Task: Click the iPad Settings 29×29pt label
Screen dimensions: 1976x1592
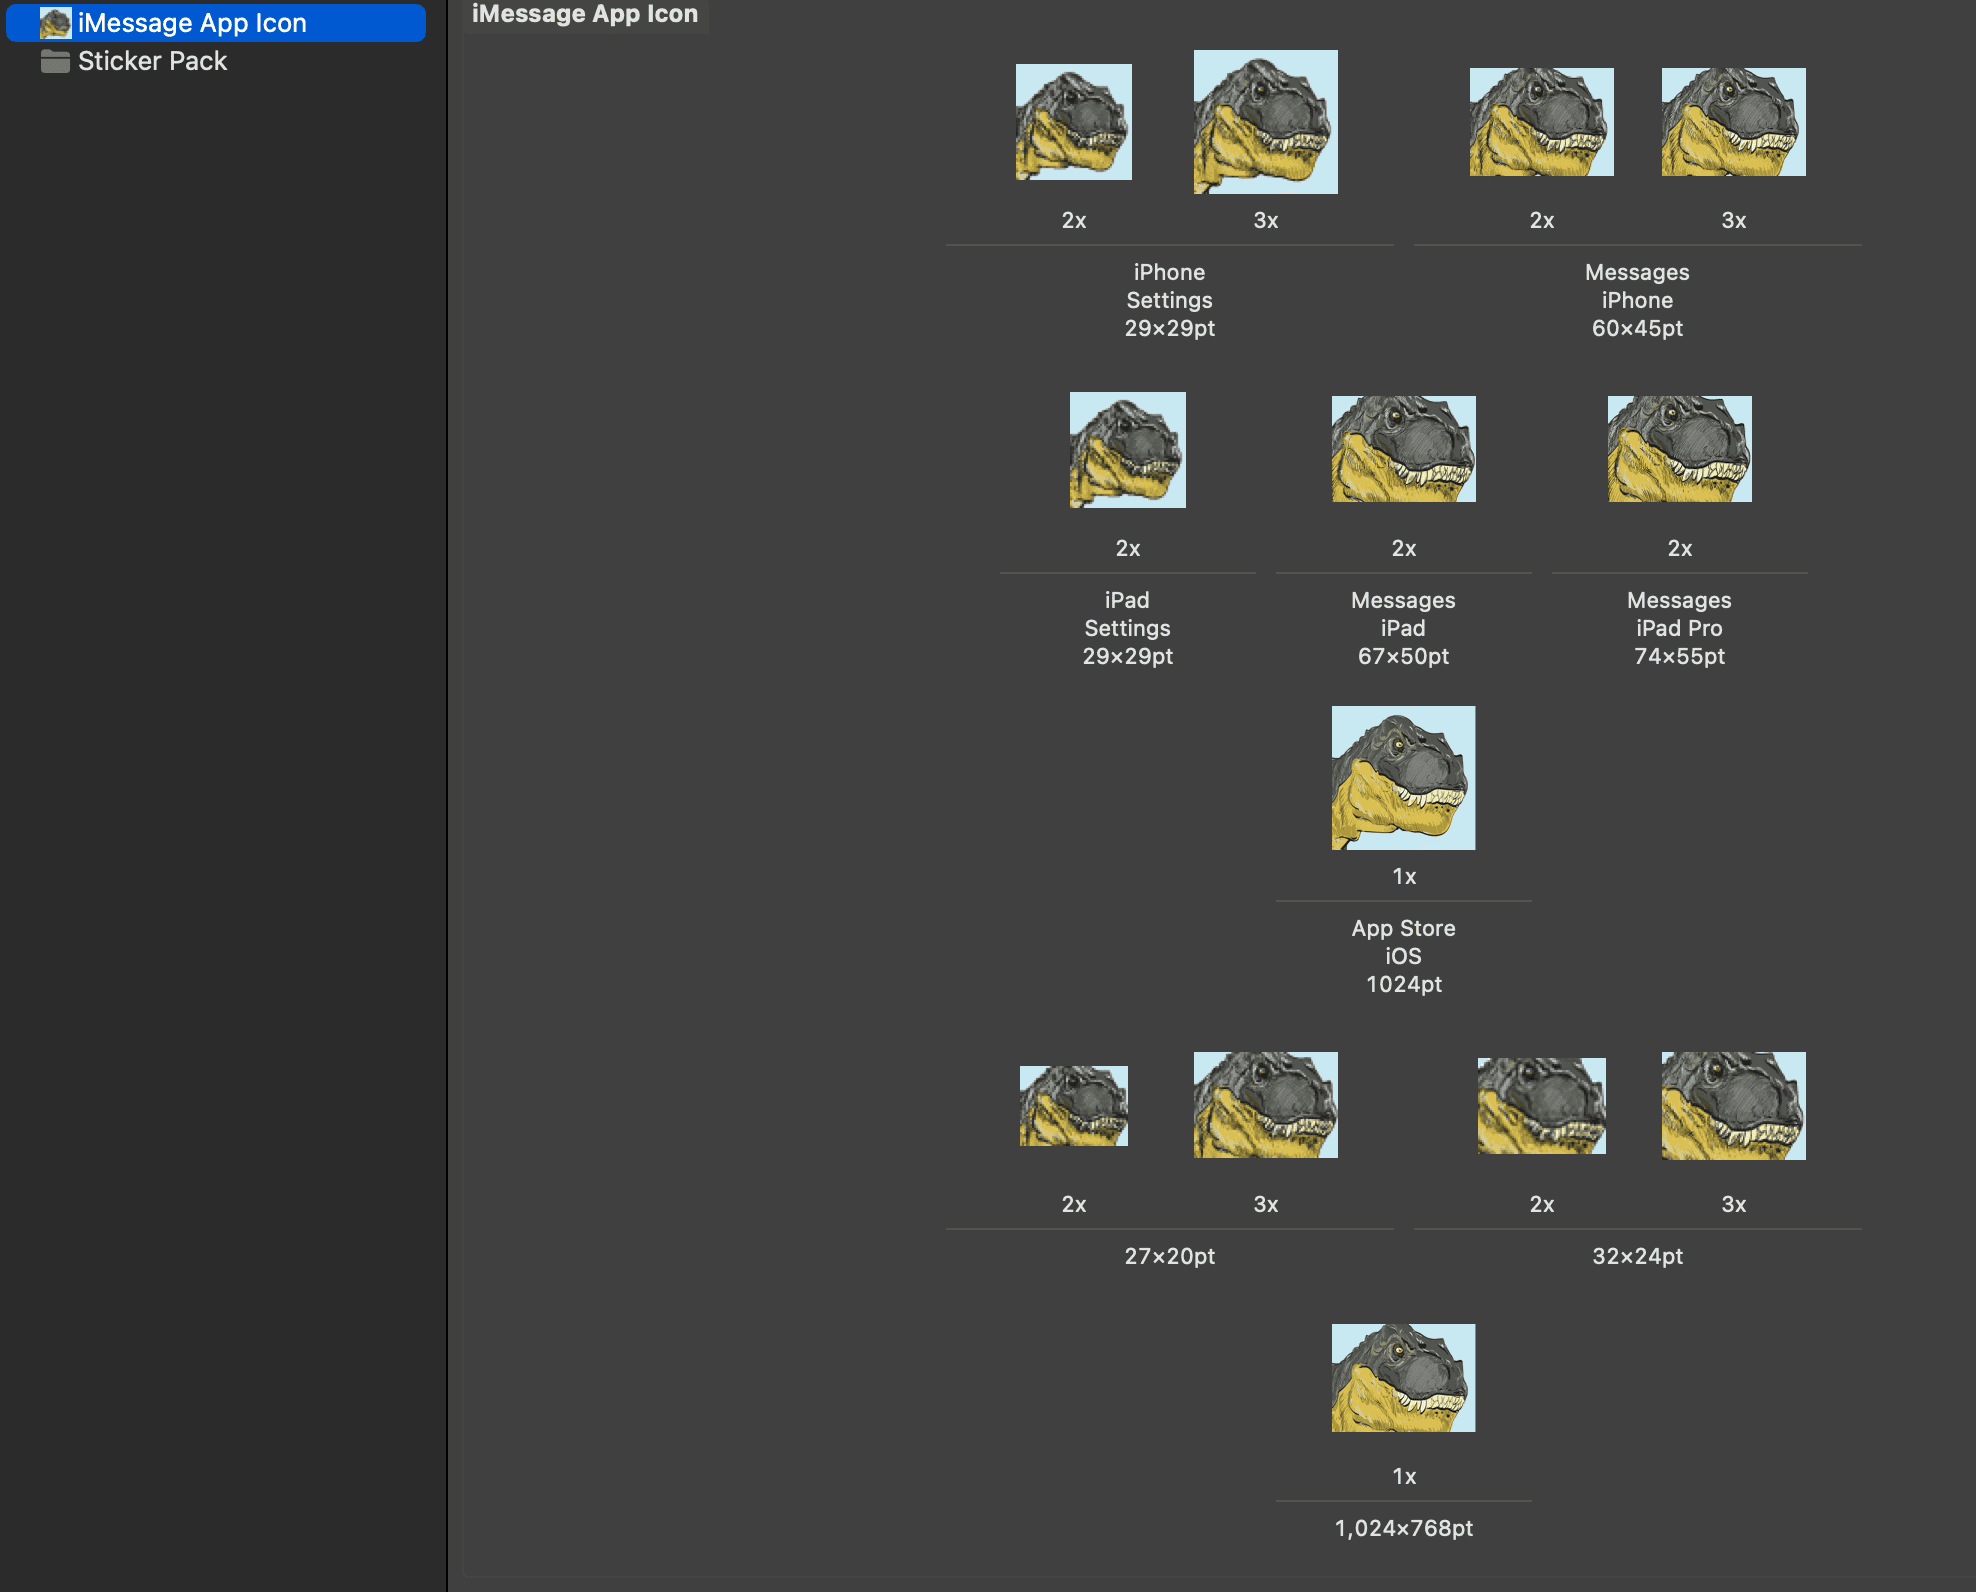Action: 1128,628
